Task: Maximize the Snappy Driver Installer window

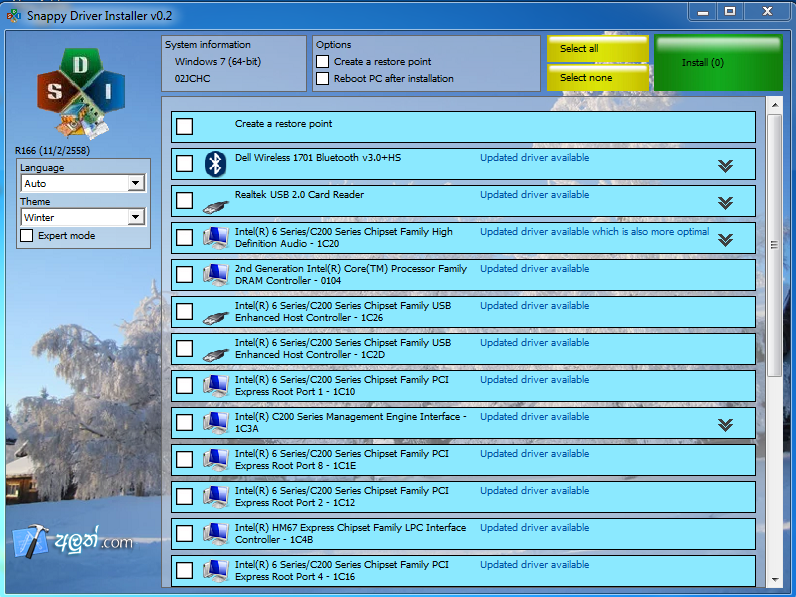Action: tap(730, 12)
